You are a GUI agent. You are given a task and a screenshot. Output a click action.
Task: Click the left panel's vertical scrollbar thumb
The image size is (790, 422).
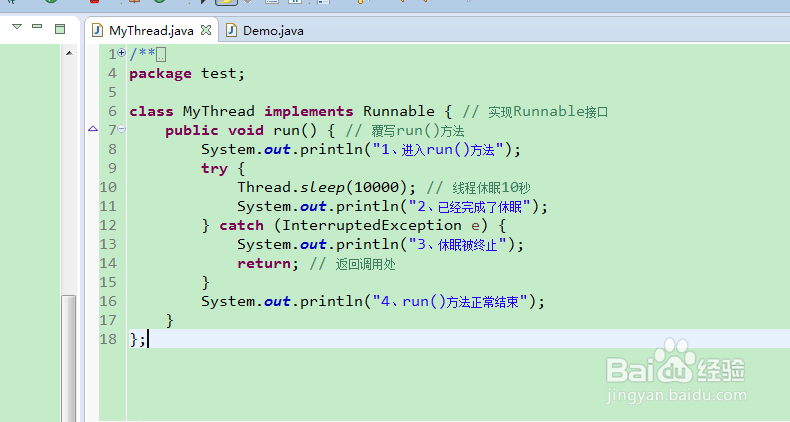(69, 358)
